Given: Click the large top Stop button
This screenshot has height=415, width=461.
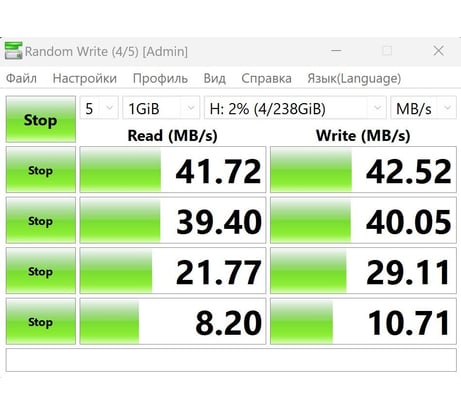Looking at the screenshot, I should point(41,119).
